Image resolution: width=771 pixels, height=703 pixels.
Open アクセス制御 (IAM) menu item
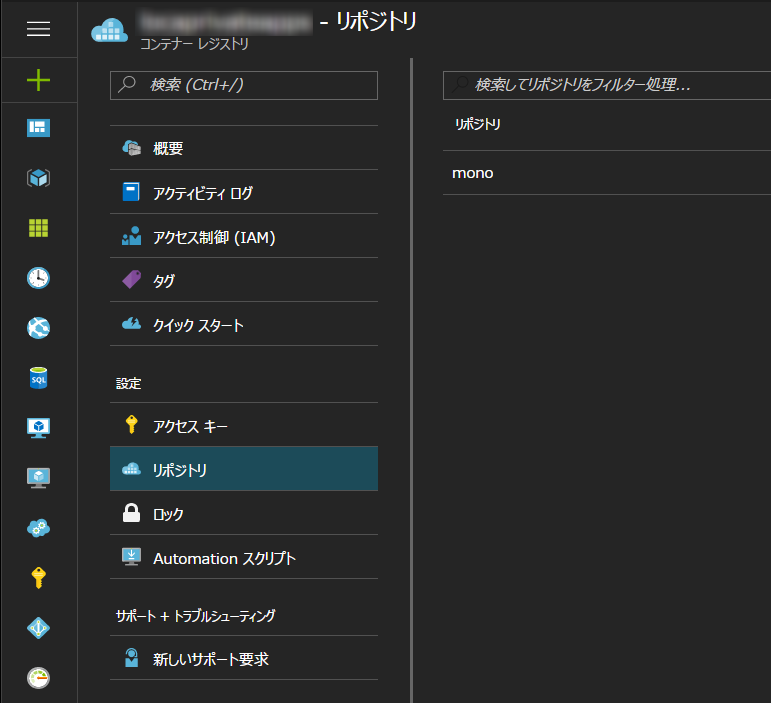tap(244, 236)
